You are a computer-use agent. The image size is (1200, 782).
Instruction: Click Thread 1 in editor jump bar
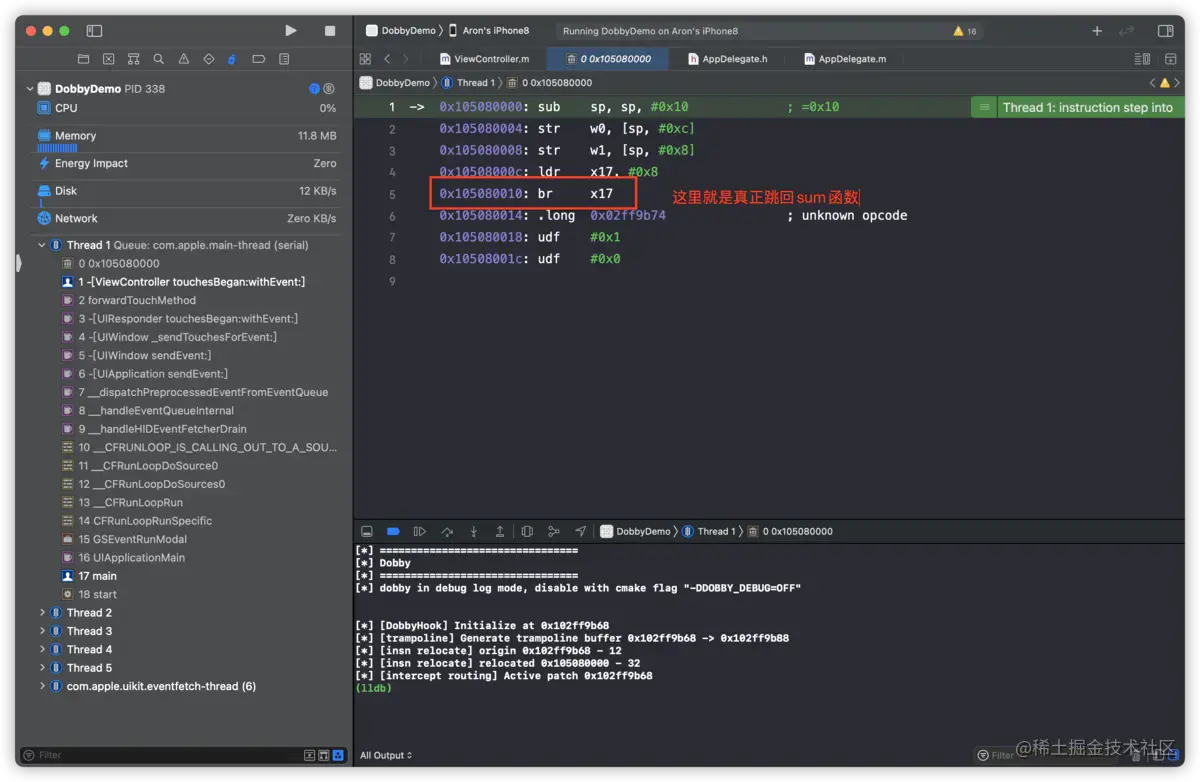[x=466, y=83]
